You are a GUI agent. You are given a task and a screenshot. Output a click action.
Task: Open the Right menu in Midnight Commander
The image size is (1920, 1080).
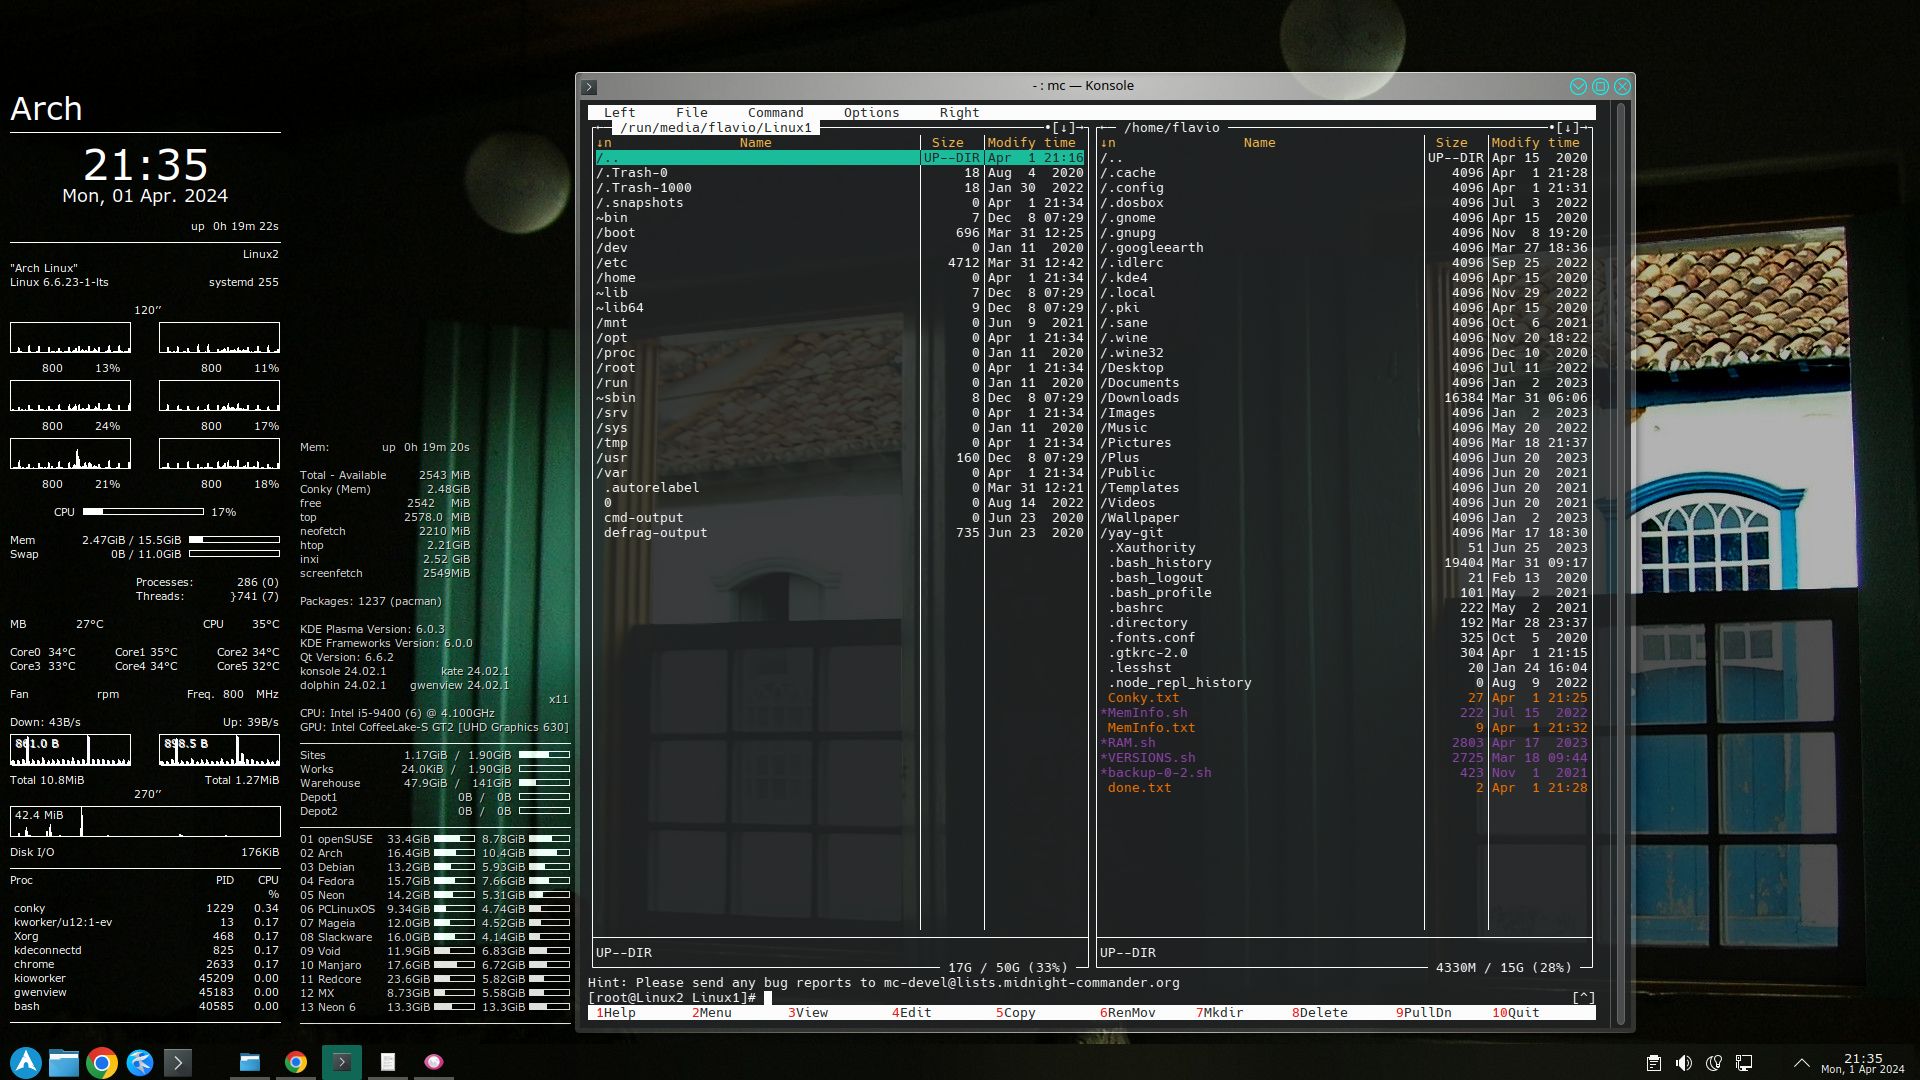pyautogui.click(x=959, y=113)
